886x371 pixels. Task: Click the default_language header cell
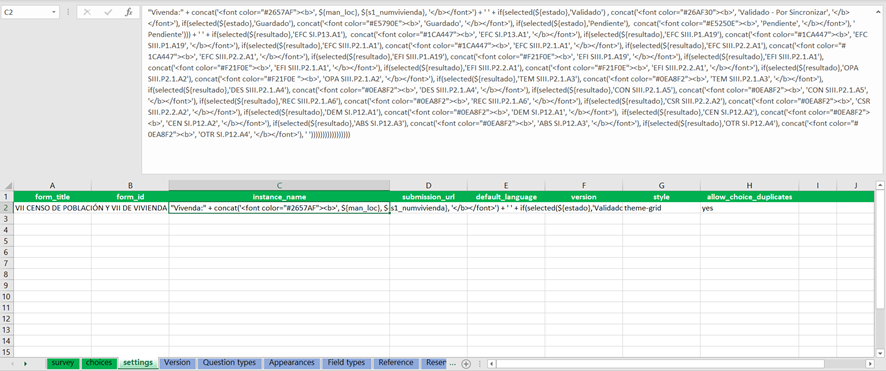click(x=506, y=197)
